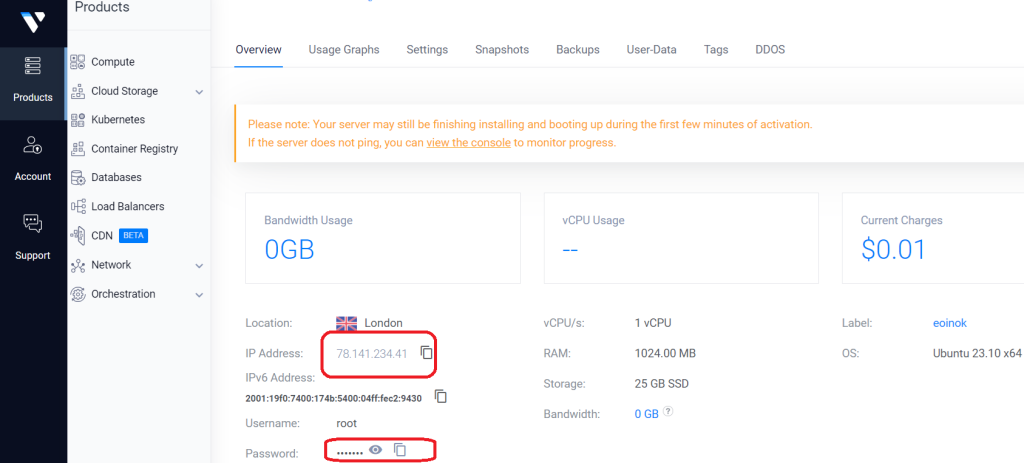
Task: Expand the Cloud Storage submenu chevron
Action: 199,92
